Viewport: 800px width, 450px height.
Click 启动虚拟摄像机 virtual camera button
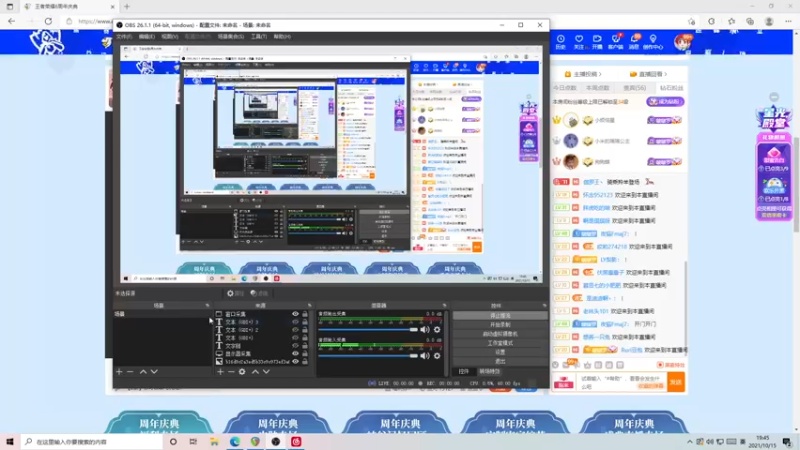[x=500, y=334]
